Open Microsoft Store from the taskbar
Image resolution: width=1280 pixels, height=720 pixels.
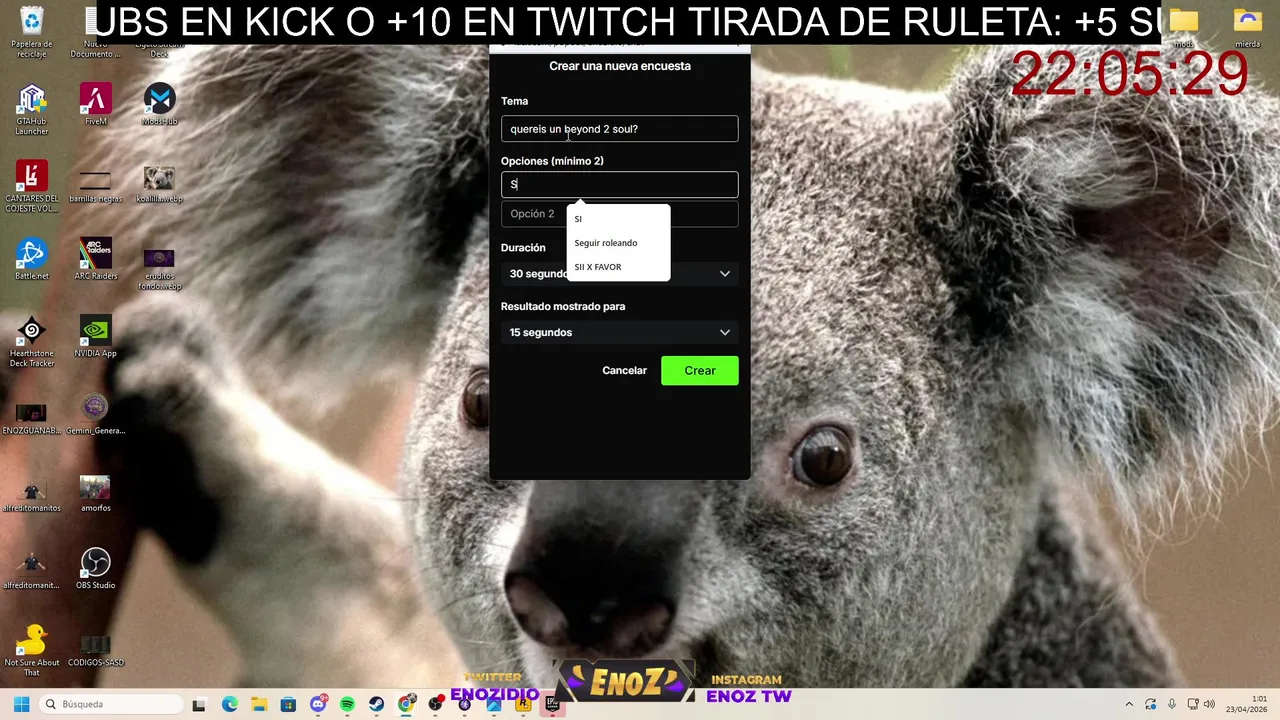(x=288, y=704)
